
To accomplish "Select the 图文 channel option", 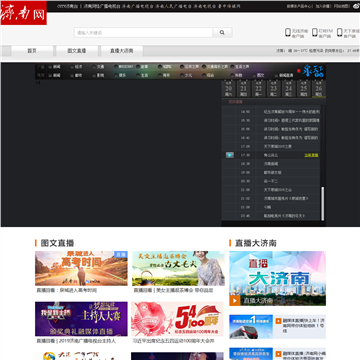I will pos(258,75).
